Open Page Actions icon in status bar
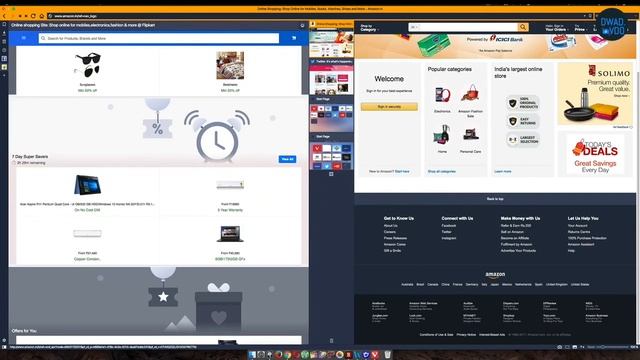The height and width of the screenshot is (360, 640). (582, 347)
